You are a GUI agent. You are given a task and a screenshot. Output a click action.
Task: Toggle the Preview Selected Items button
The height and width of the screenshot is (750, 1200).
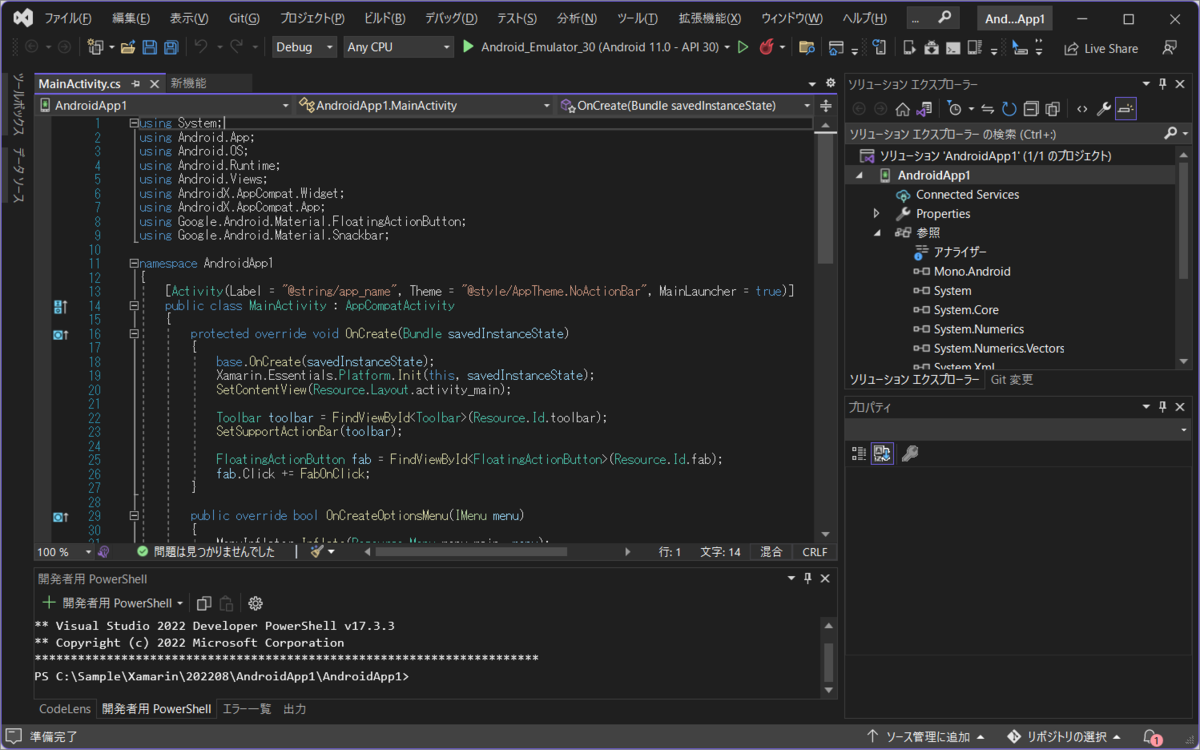pyautogui.click(x=1126, y=109)
